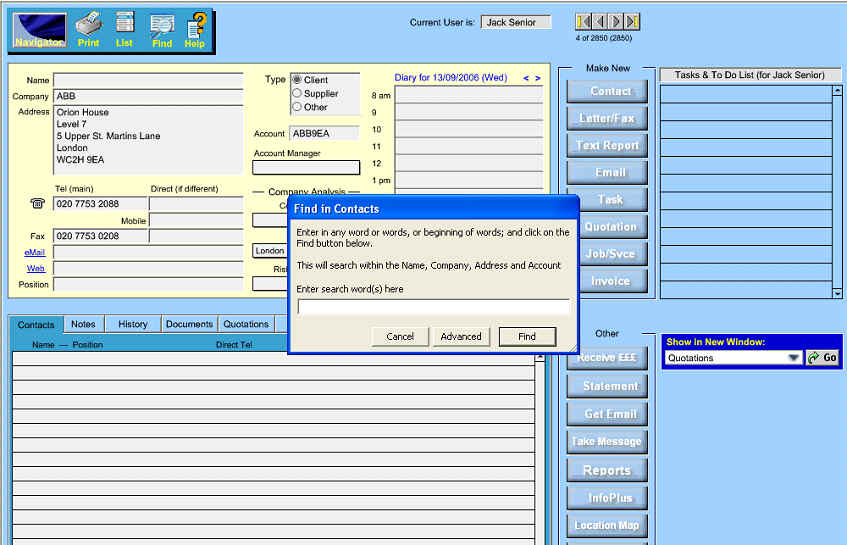Screen dimensions: 847x545
Task: Click the Diary for 13/09/2006 heading
Action: pos(451,78)
